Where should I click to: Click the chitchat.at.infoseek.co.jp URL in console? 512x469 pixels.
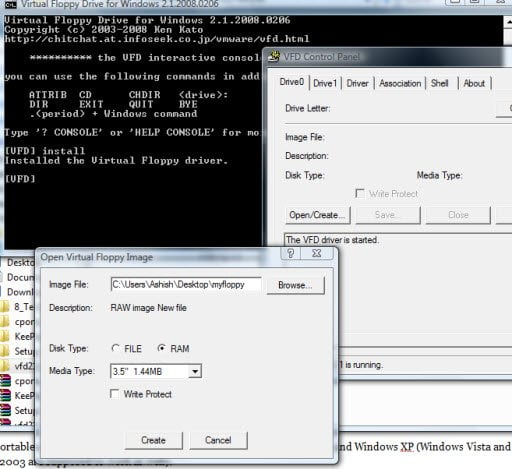(x=157, y=39)
